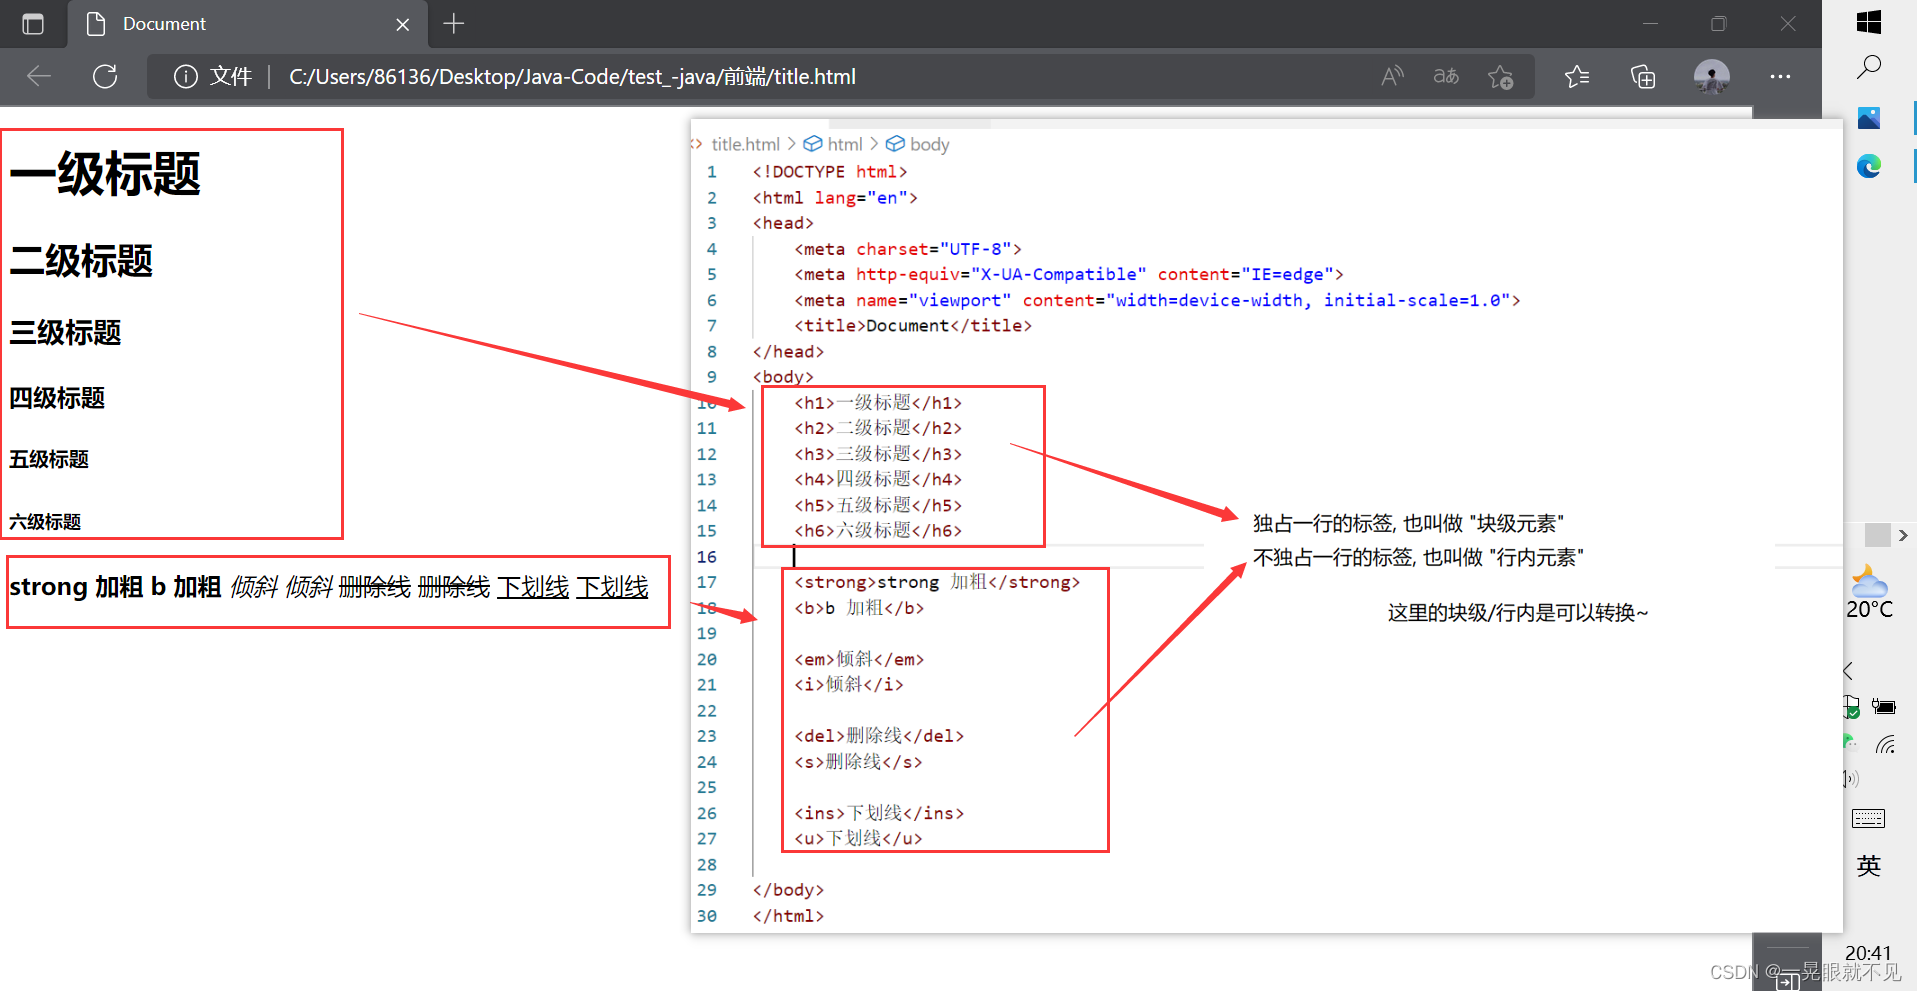Click the 一级标题 heading
1917x991 pixels.
105,174
